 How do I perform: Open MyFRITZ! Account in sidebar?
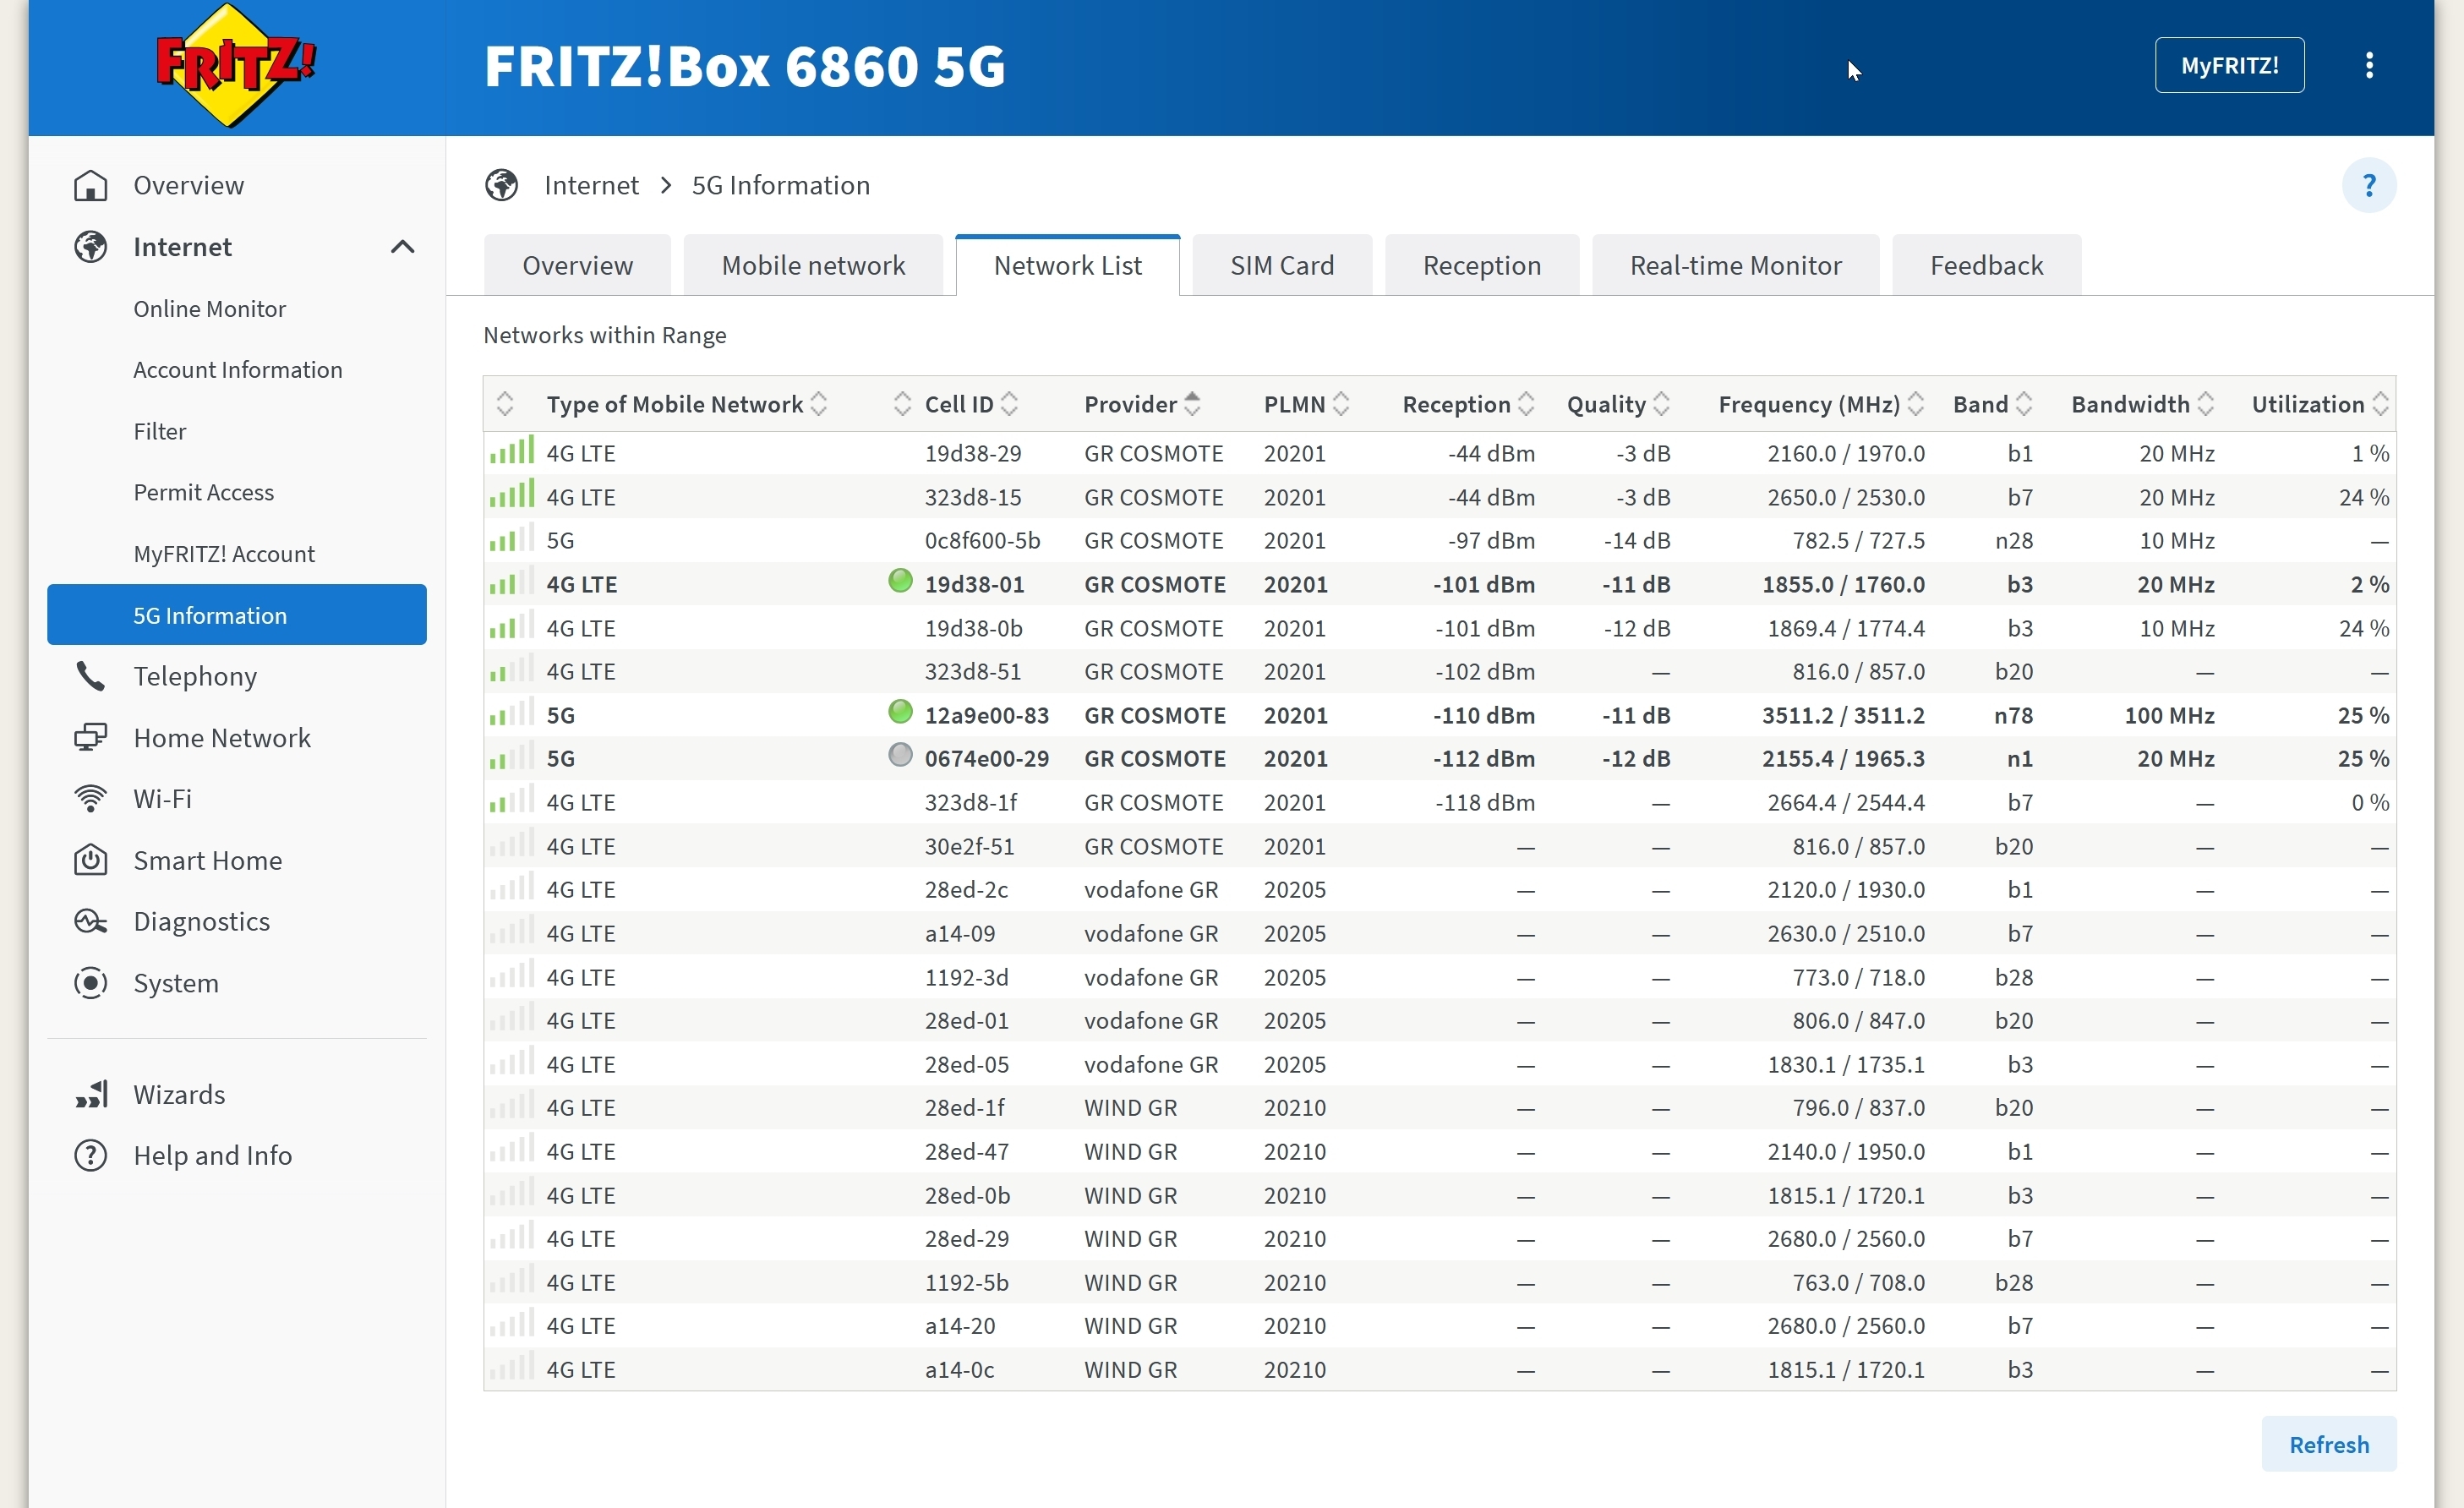(x=224, y=553)
